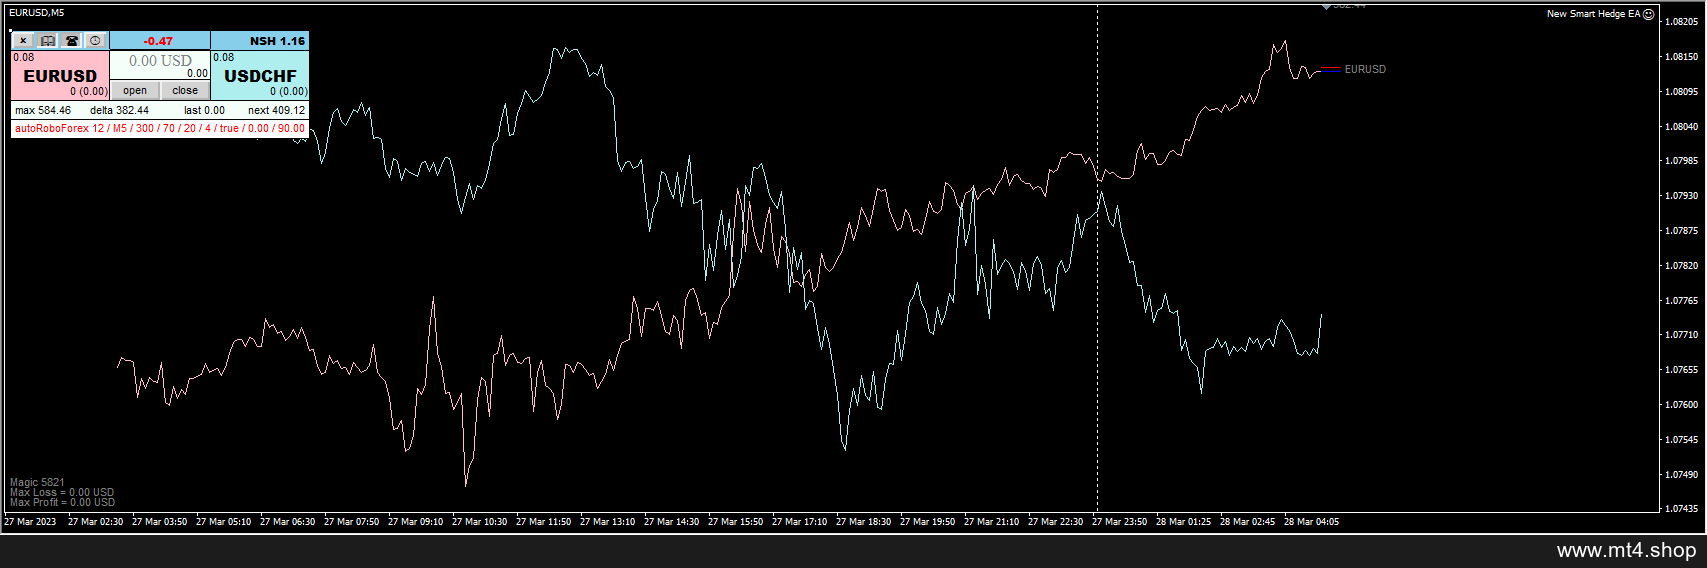Click the 'Magic 5821' text
Screen dimensions: 1707x568
[x=37, y=482]
